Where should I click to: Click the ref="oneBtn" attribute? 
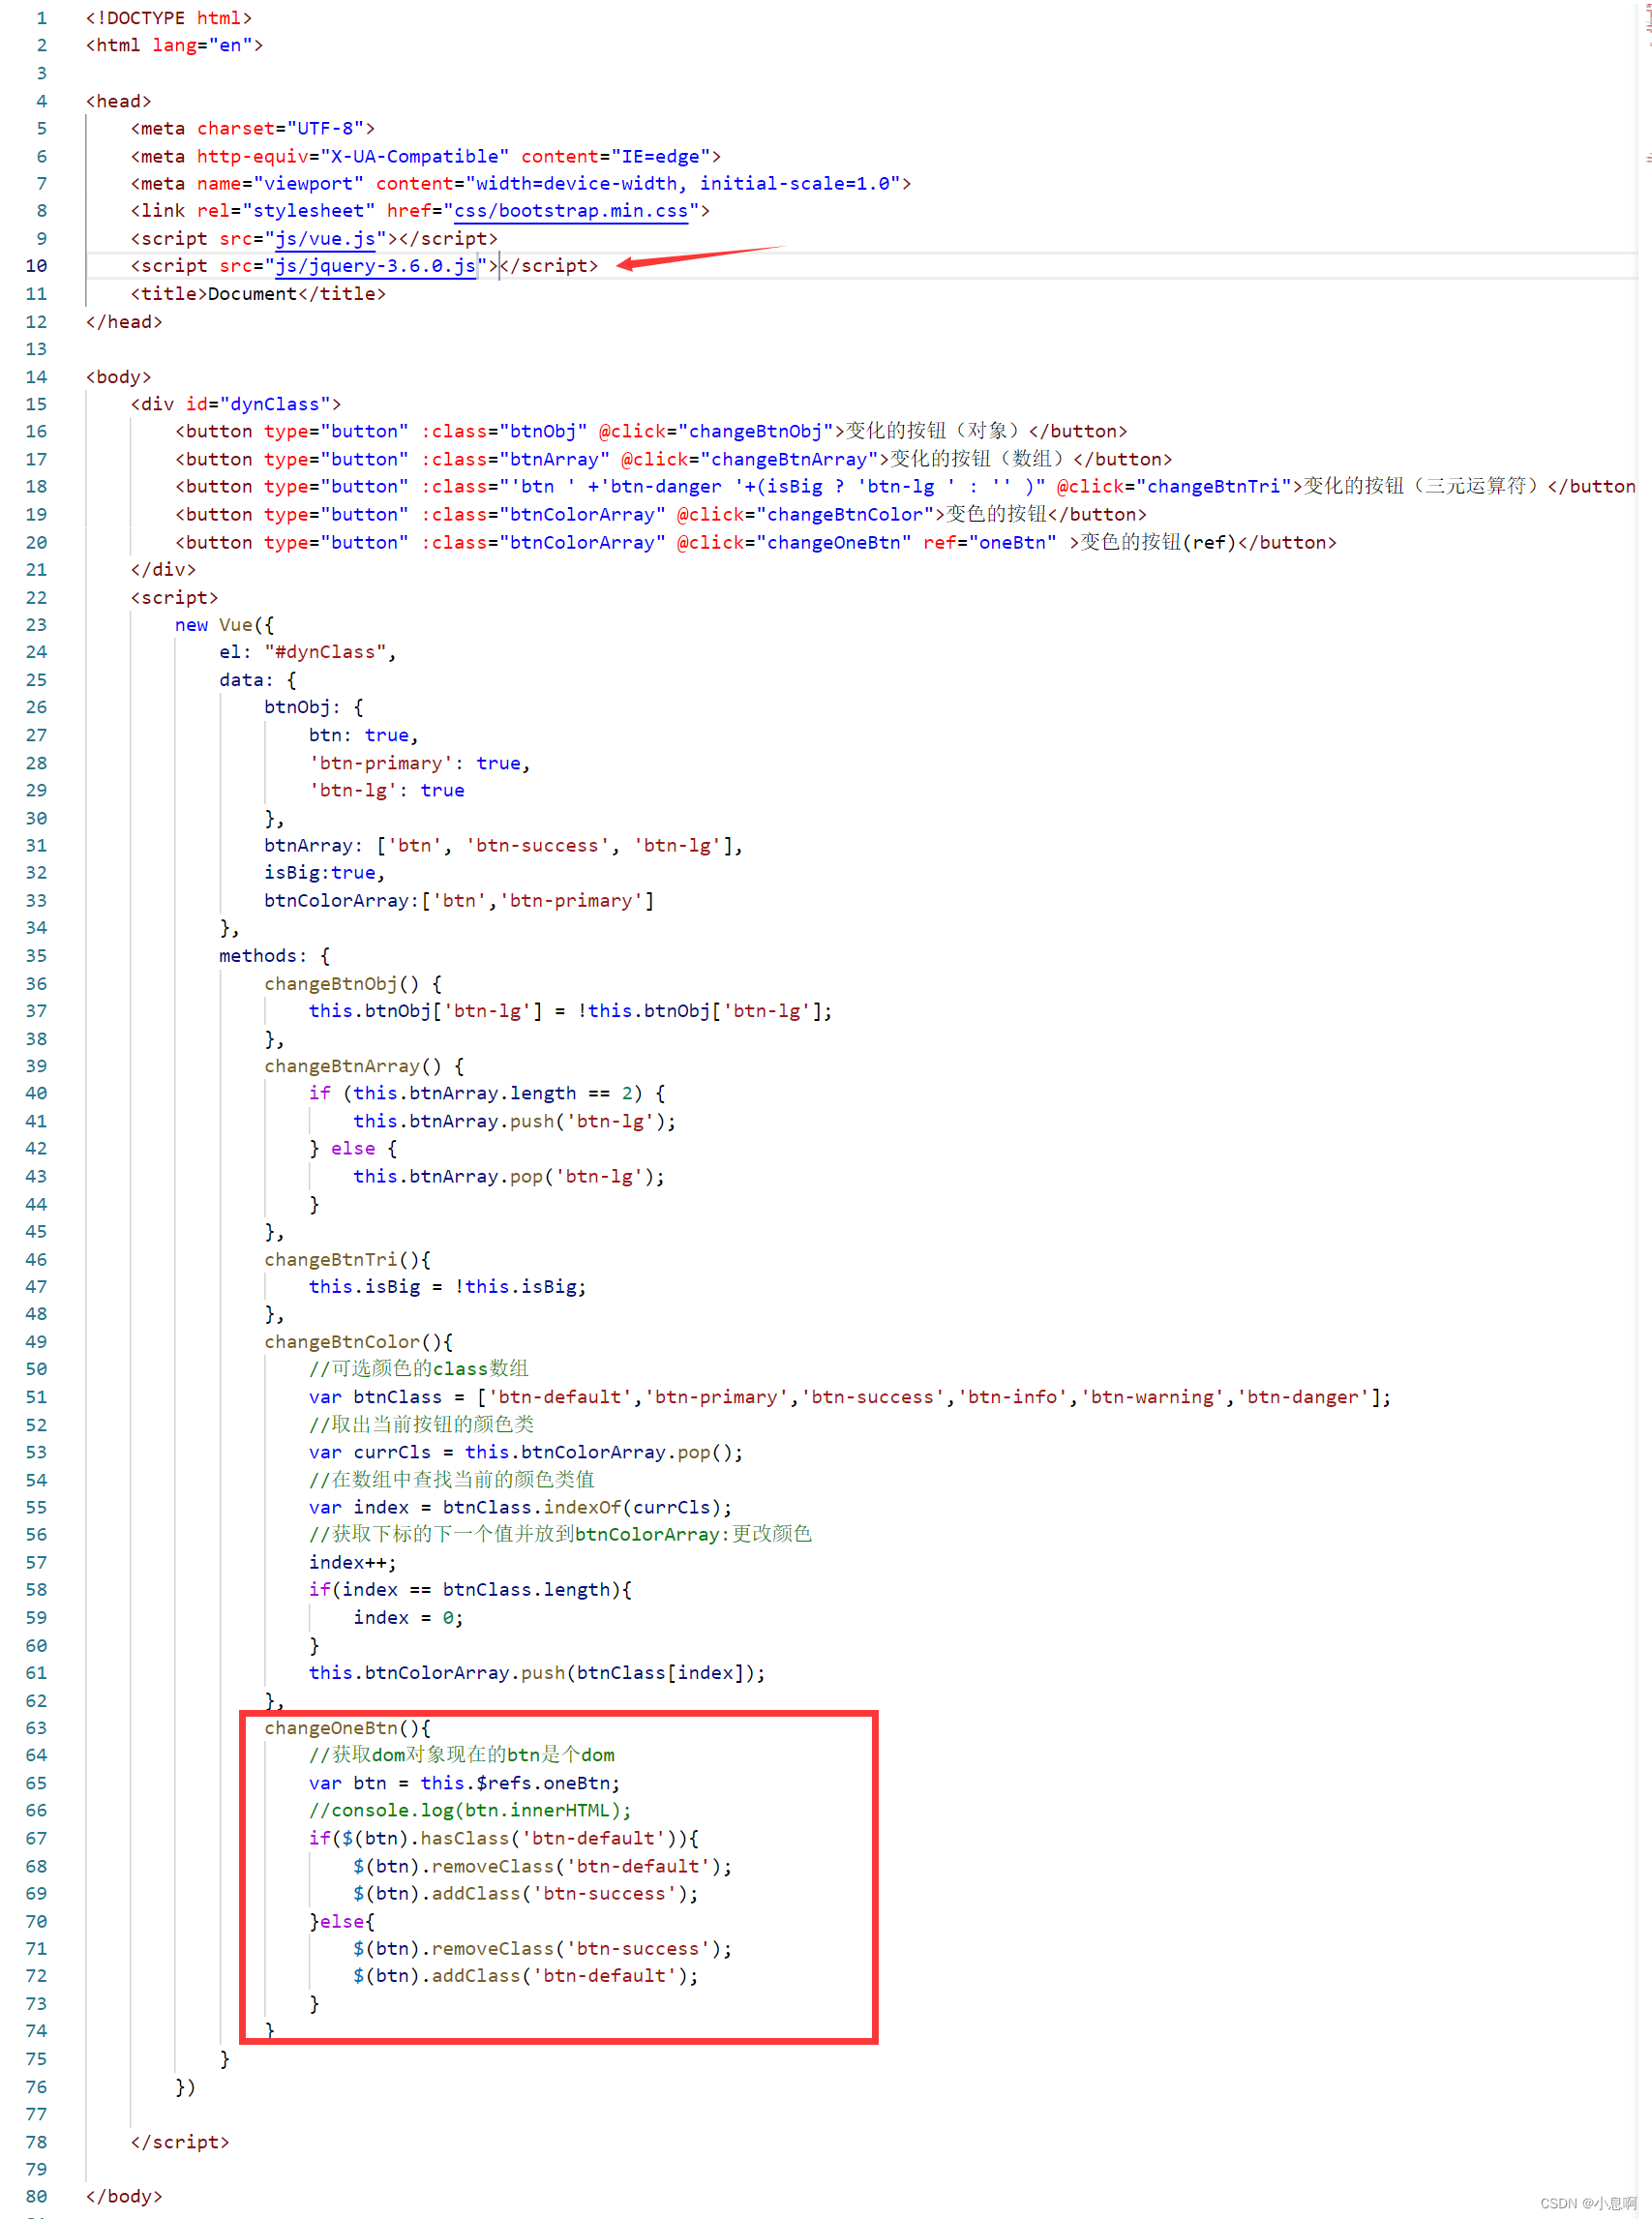pos(990,542)
